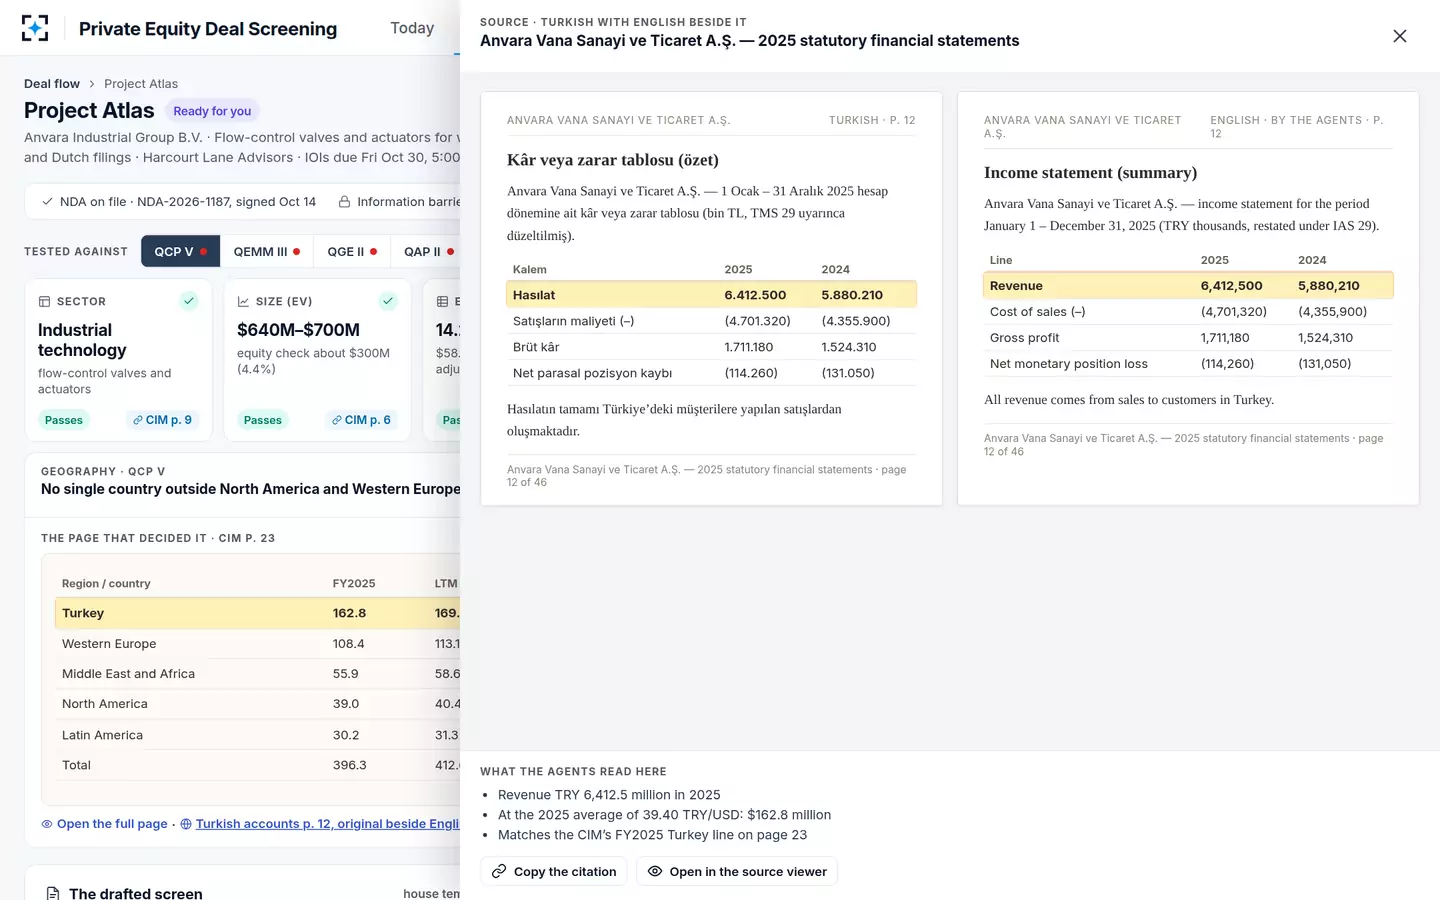Click the Revenue row in the English statement

1188,286
